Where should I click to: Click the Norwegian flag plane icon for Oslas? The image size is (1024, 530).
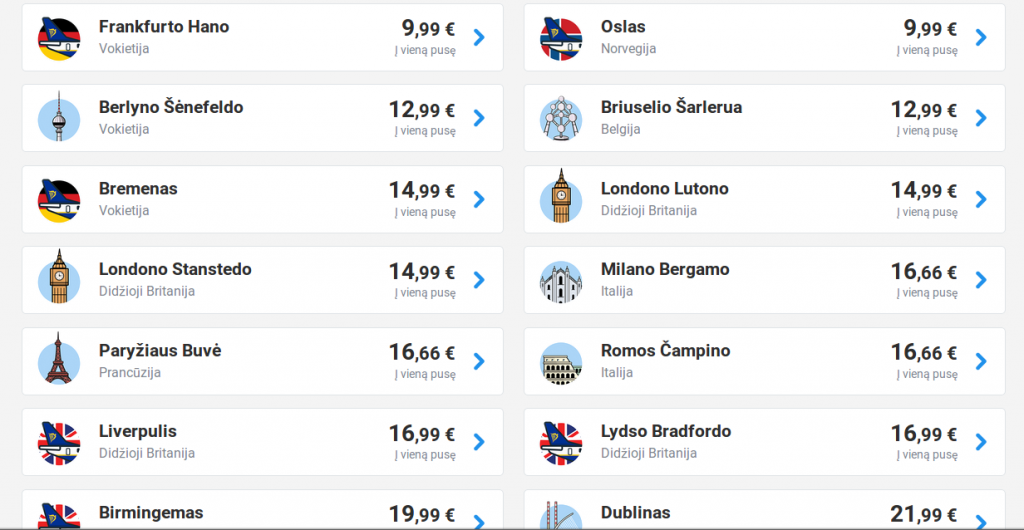[561, 39]
